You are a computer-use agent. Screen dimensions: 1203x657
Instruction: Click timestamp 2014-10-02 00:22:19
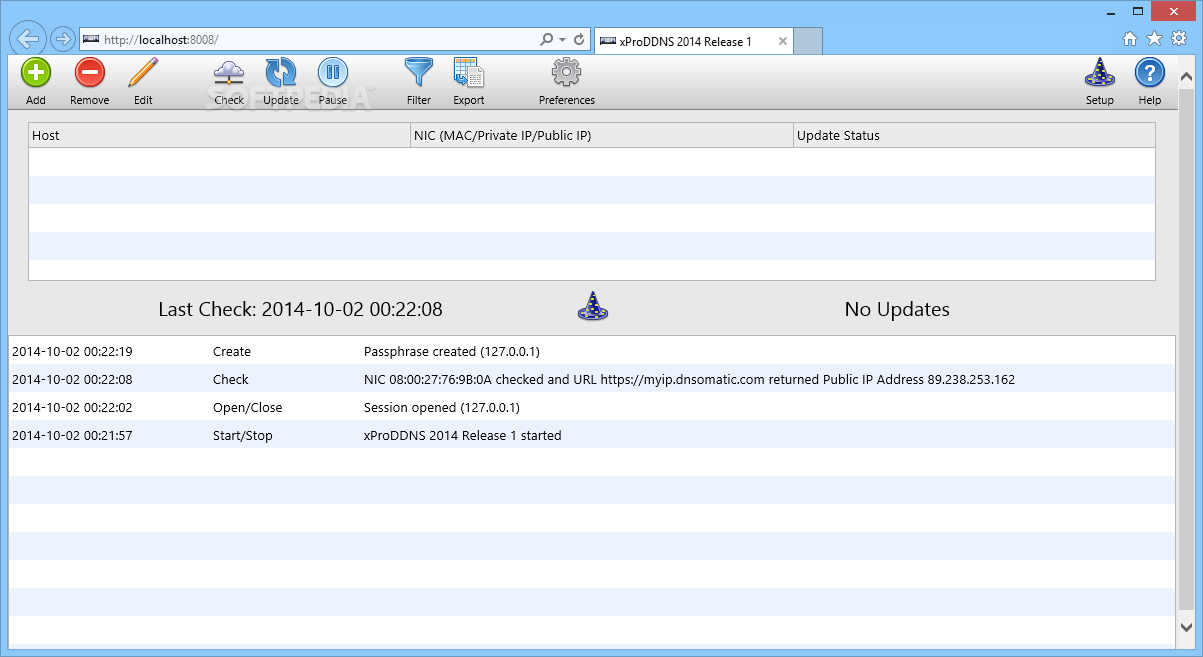(x=72, y=352)
